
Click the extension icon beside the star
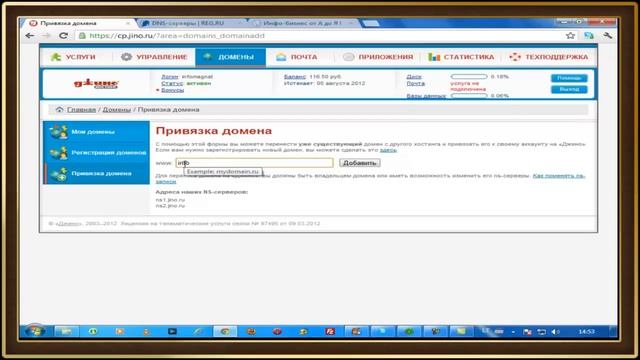(x=589, y=36)
